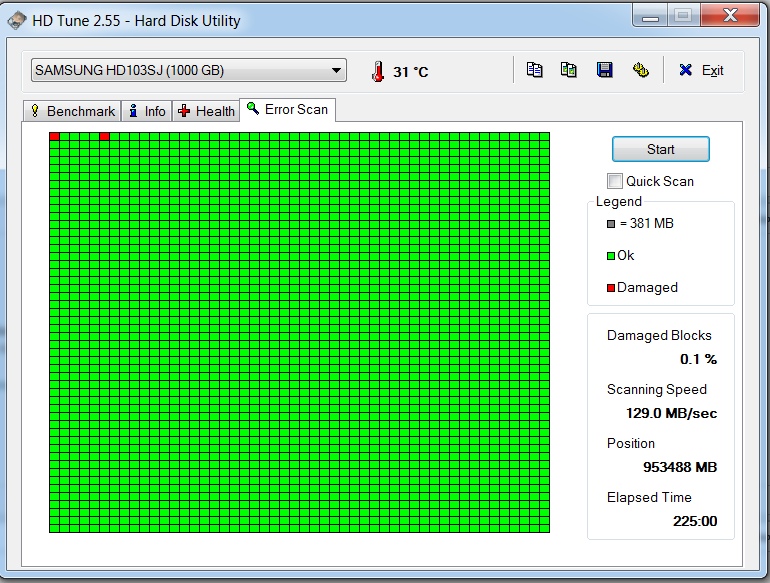
Task: Open the options icon with wrench
Action: 640,70
